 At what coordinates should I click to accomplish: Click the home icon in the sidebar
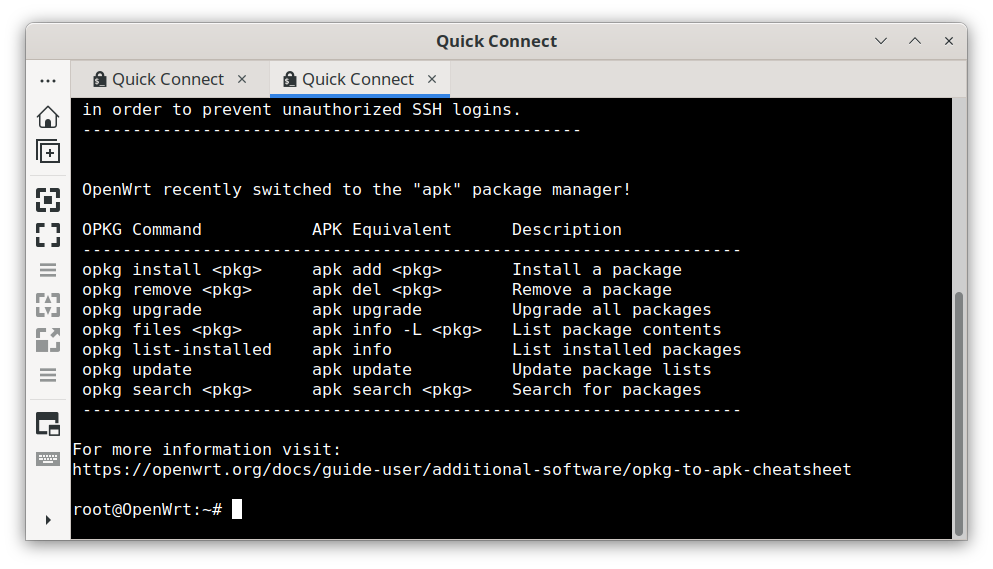click(x=48, y=117)
